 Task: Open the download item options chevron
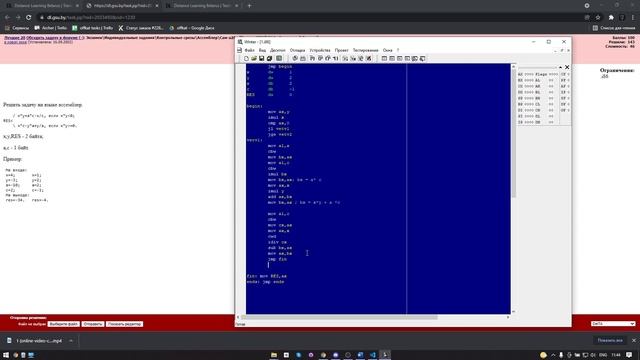click(71, 340)
